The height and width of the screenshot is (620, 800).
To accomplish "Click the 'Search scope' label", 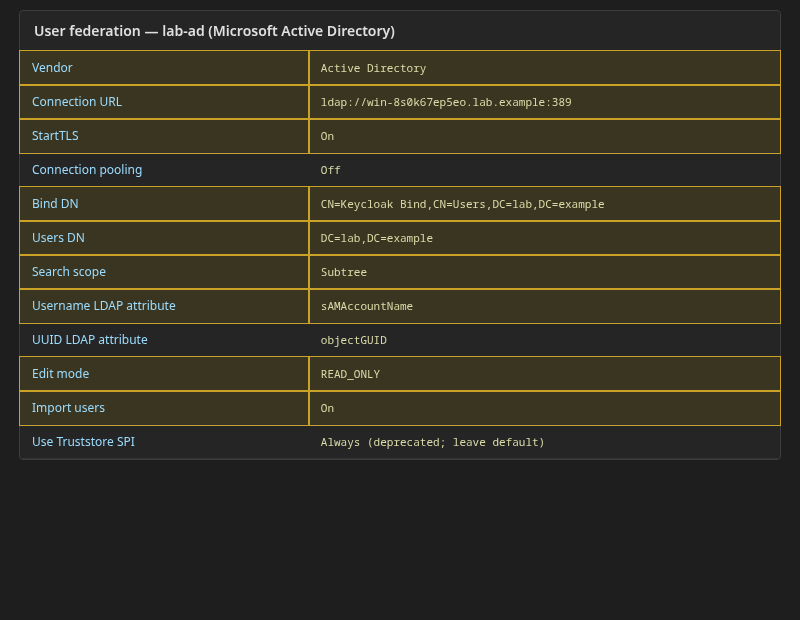I will tap(69, 272).
